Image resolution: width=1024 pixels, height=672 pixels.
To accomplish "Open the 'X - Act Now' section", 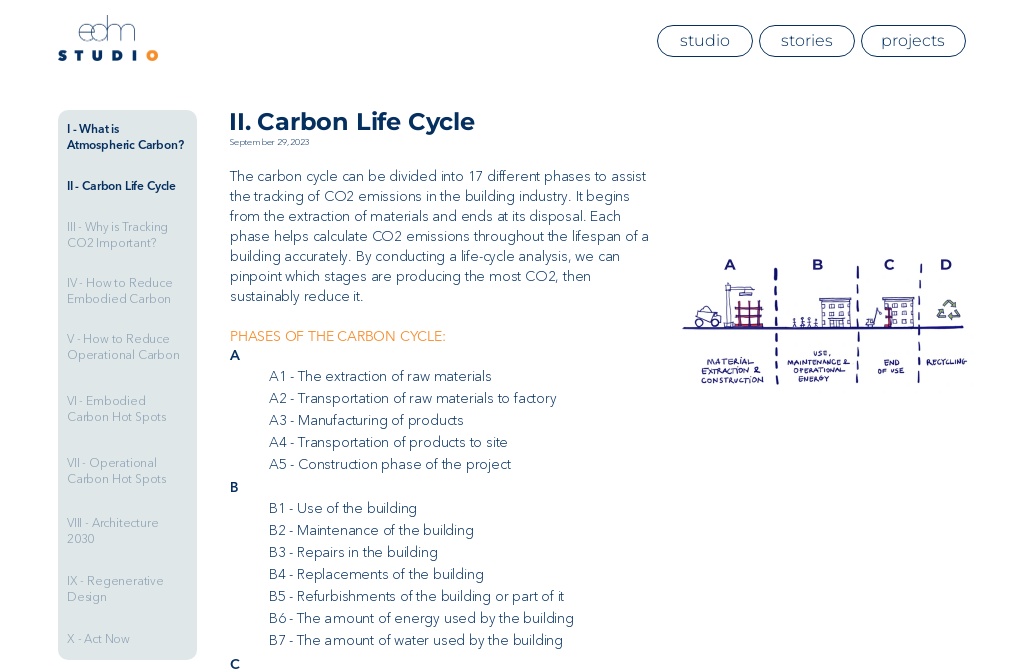I will click(98, 639).
